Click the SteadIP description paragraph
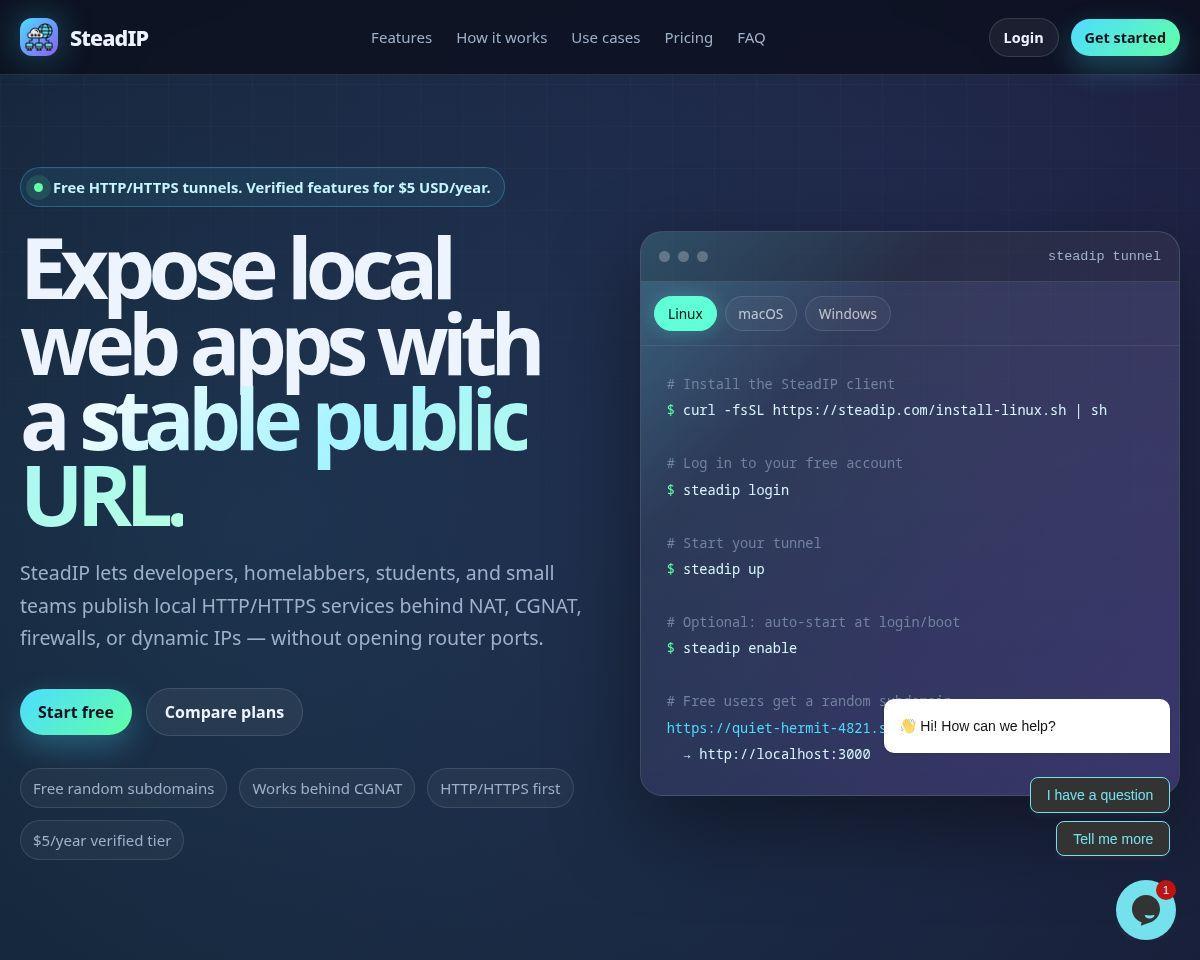Image resolution: width=1200 pixels, height=960 pixels. (301, 605)
